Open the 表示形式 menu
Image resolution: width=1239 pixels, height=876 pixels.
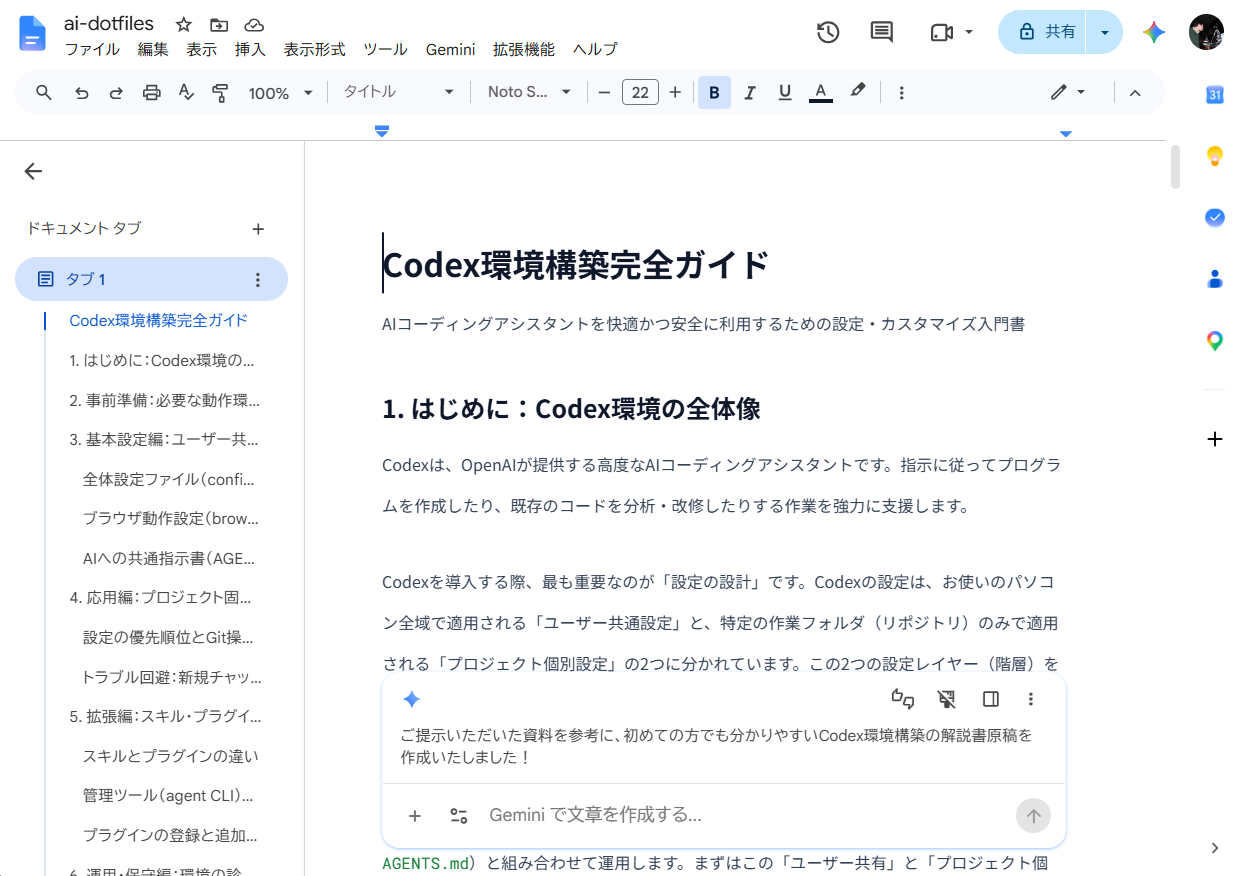tap(314, 49)
